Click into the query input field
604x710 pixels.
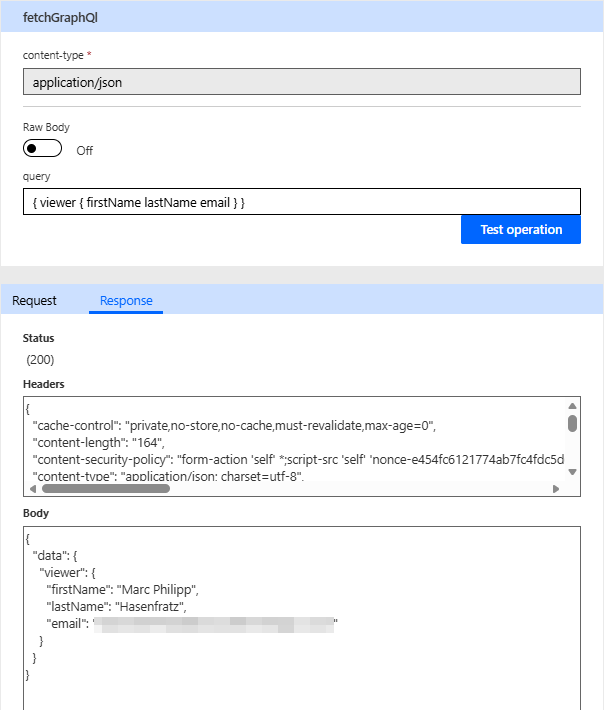click(301, 202)
